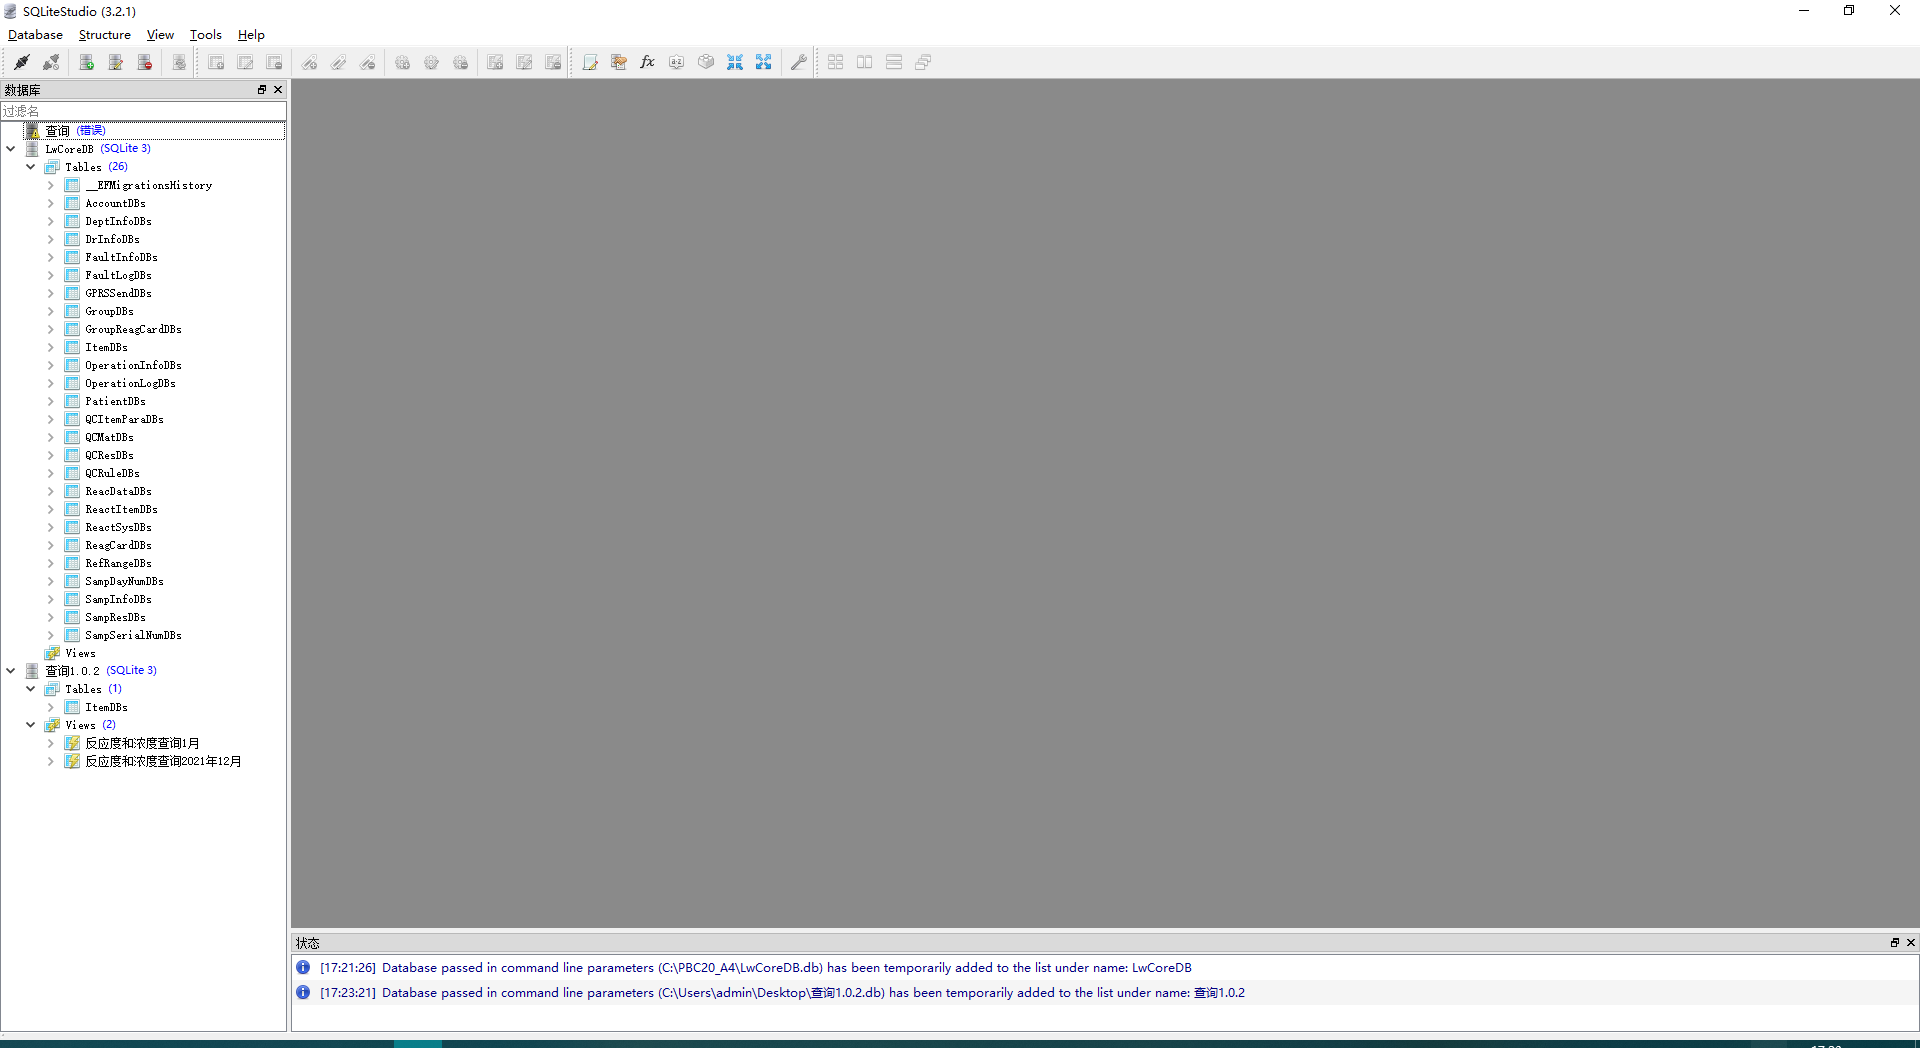Click the export arrows-outward icon

point(764,62)
